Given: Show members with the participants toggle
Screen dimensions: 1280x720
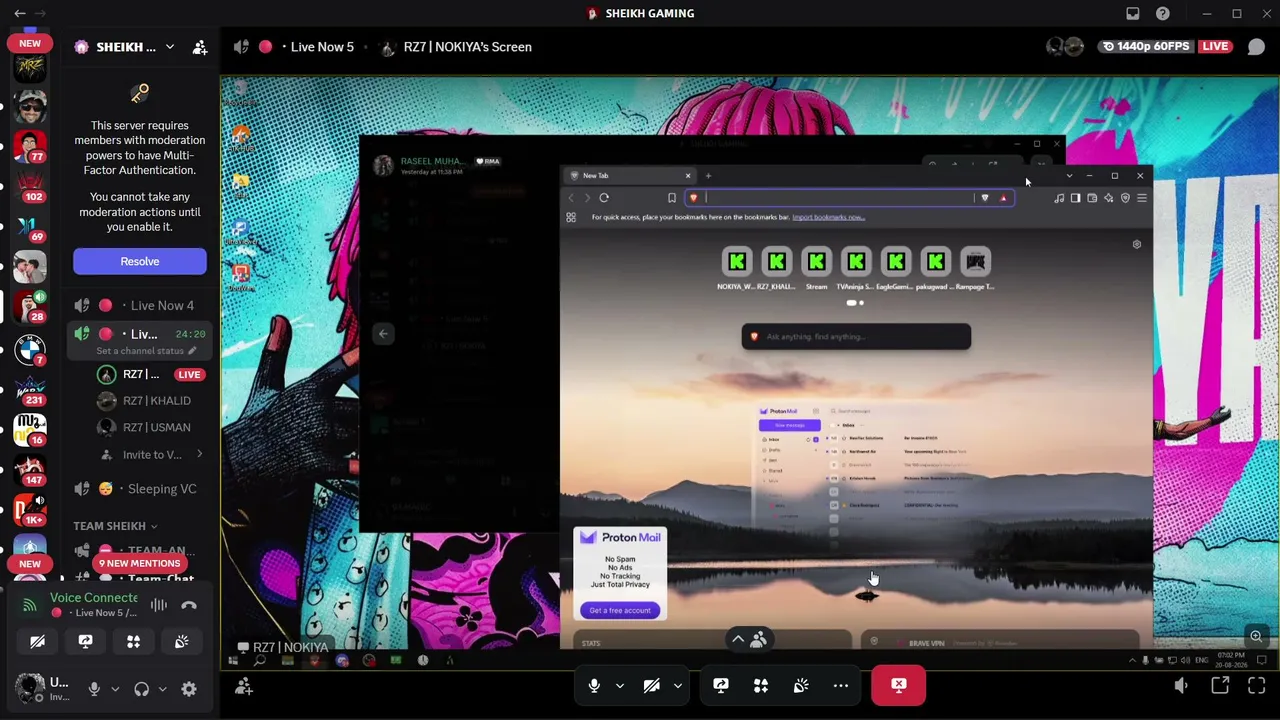Looking at the screenshot, I should [x=749, y=640].
